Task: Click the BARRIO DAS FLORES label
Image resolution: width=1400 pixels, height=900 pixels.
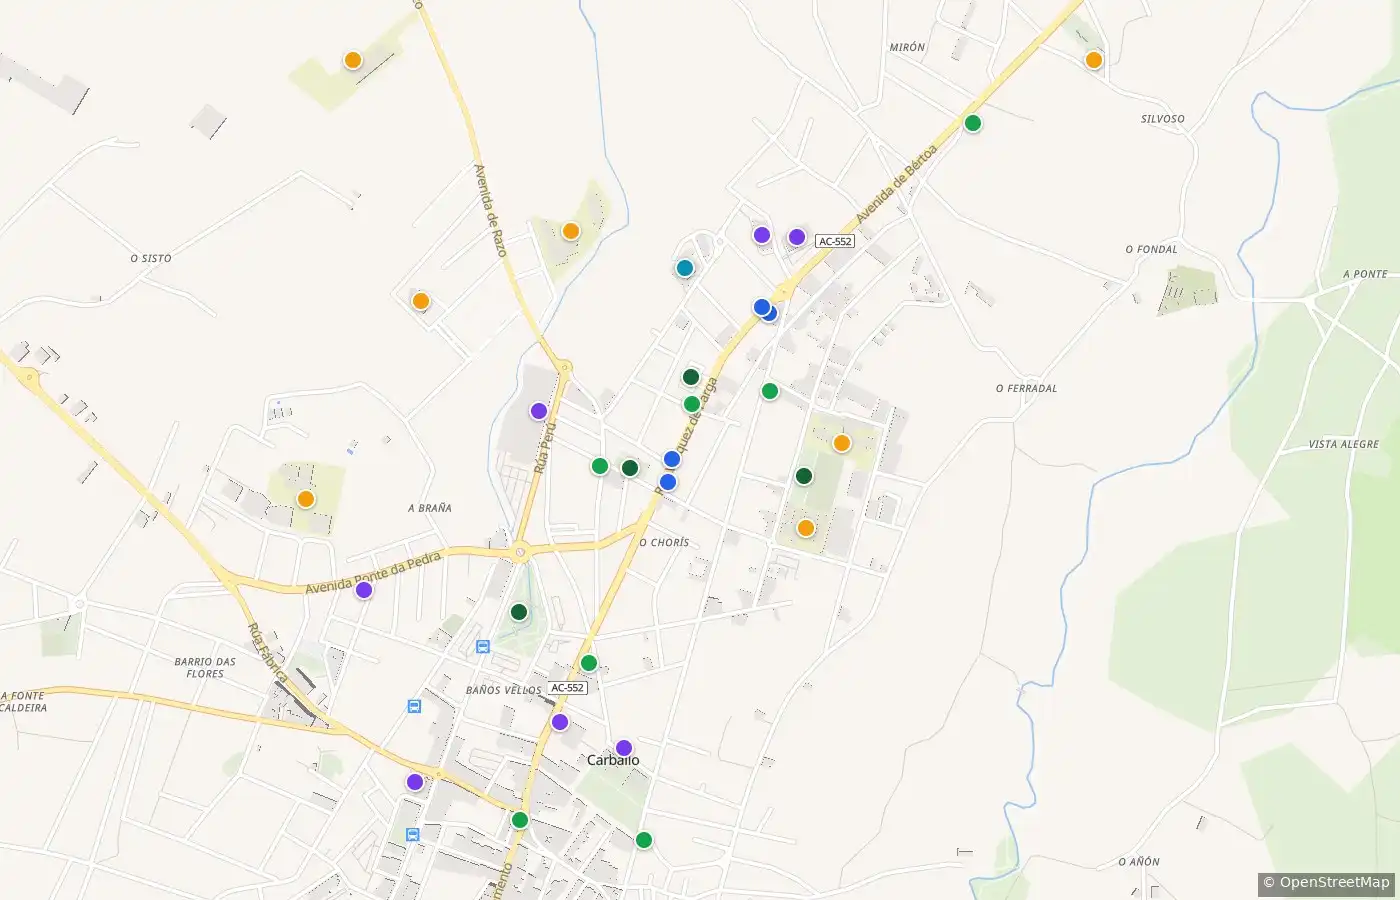Action: [x=205, y=668]
